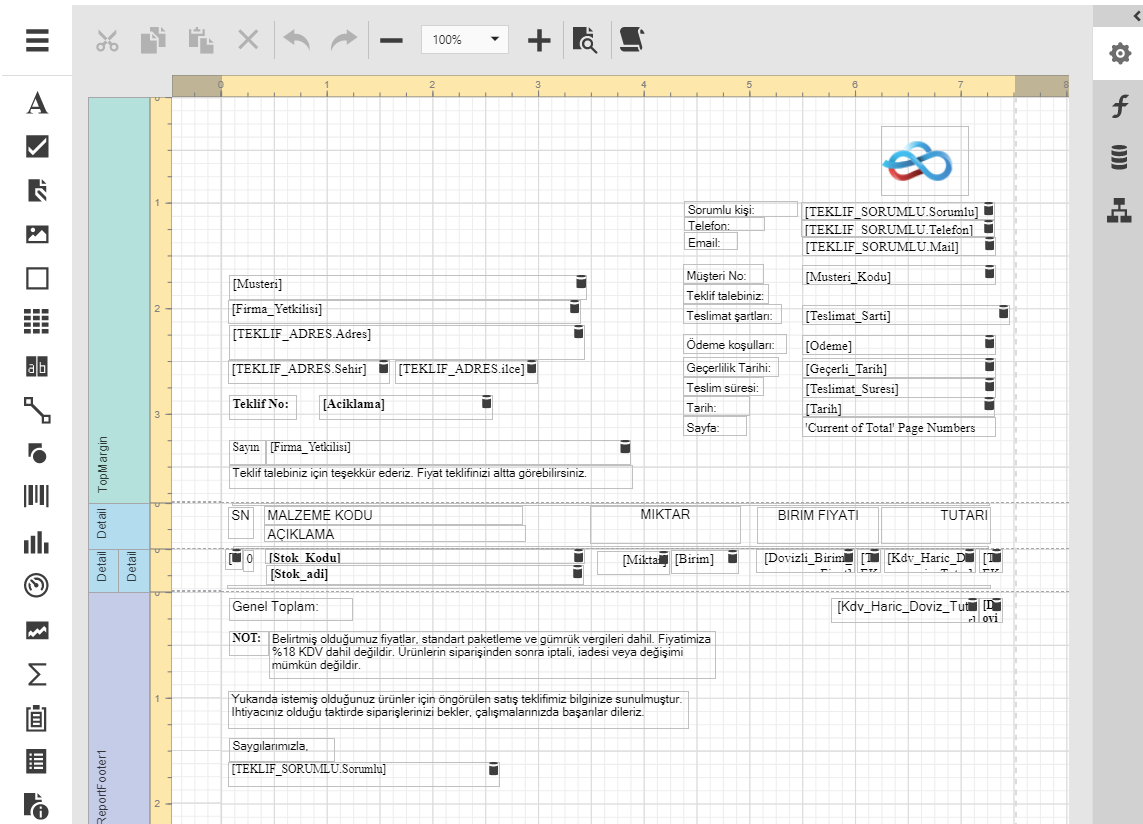Select the Check Box control tool
This screenshot has height=824, width=1143.
tap(37, 147)
